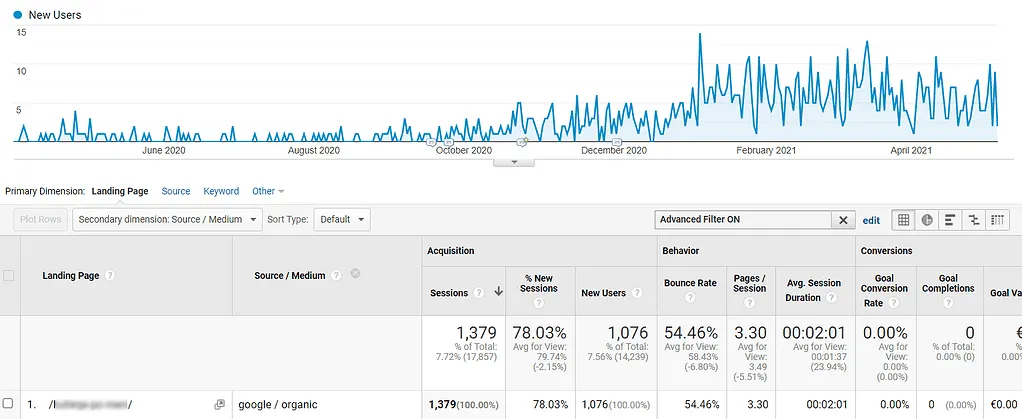Click the New Users legend dot
Image resolution: width=1022 pixels, height=419 pixels.
pyautogui.click(x=18, y=14)
